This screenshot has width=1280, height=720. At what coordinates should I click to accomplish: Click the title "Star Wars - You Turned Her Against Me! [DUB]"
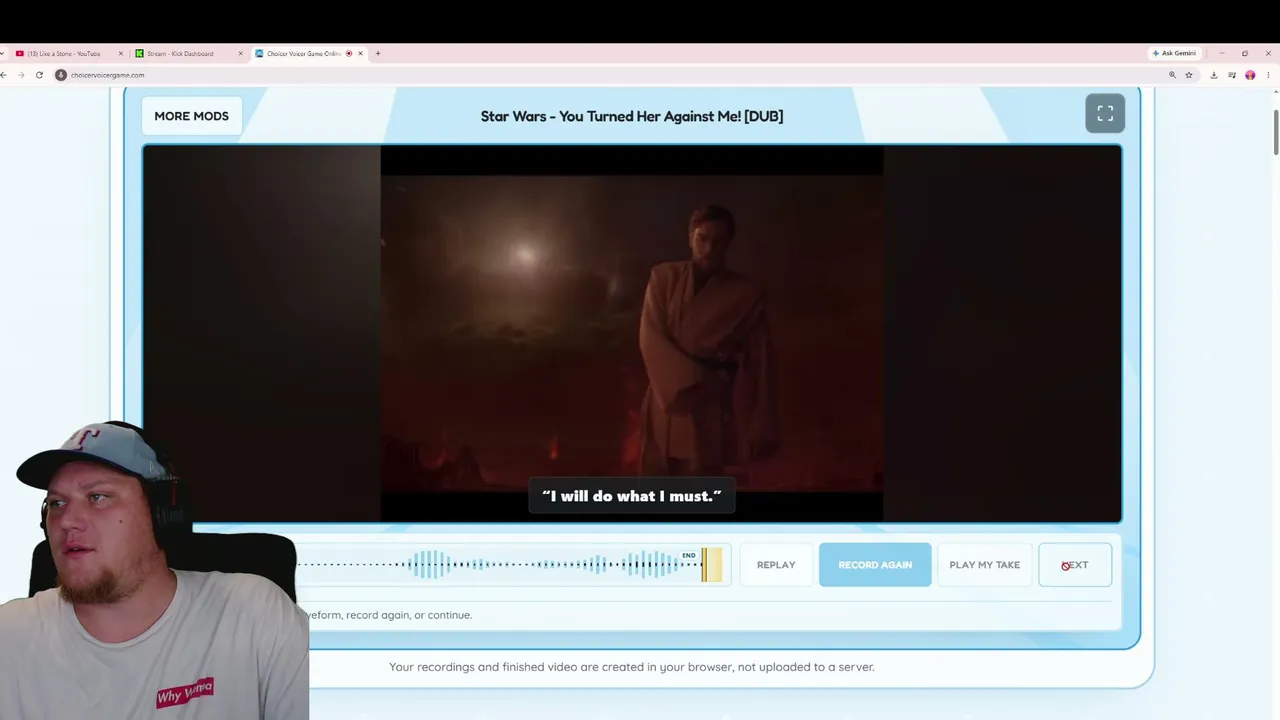click(632, 116)
